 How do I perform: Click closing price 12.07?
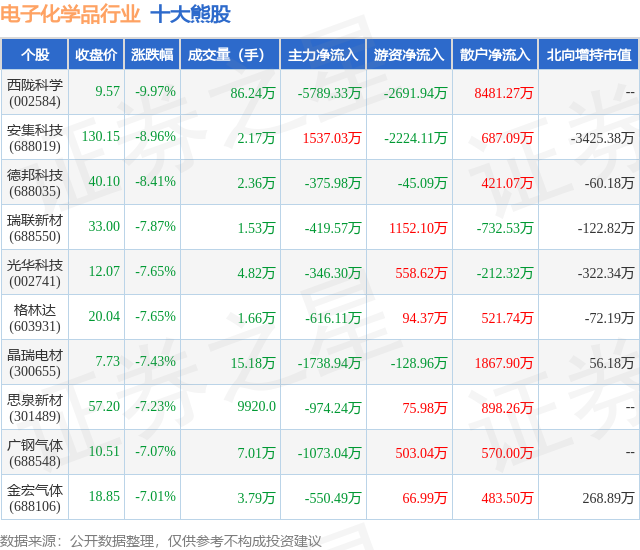click(104, 271)
